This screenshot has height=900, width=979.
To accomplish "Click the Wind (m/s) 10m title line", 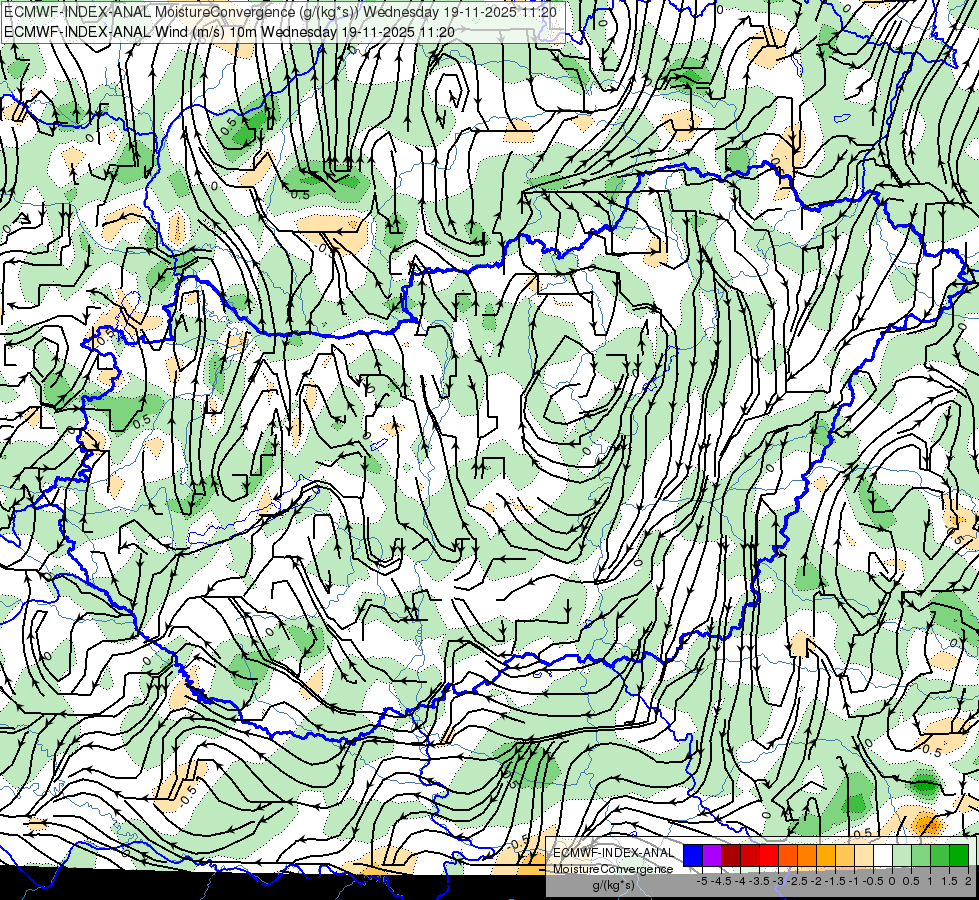I will tap(229, 31).
